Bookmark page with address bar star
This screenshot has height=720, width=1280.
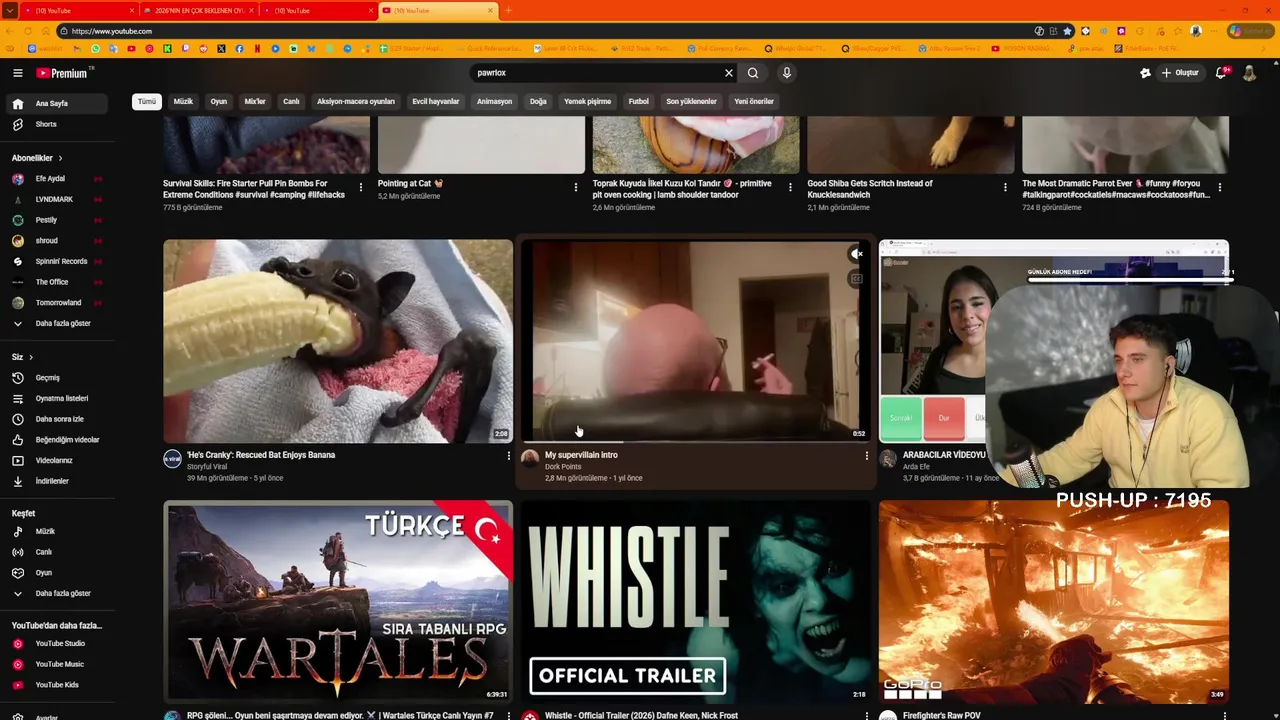[x=1067, y=31]
